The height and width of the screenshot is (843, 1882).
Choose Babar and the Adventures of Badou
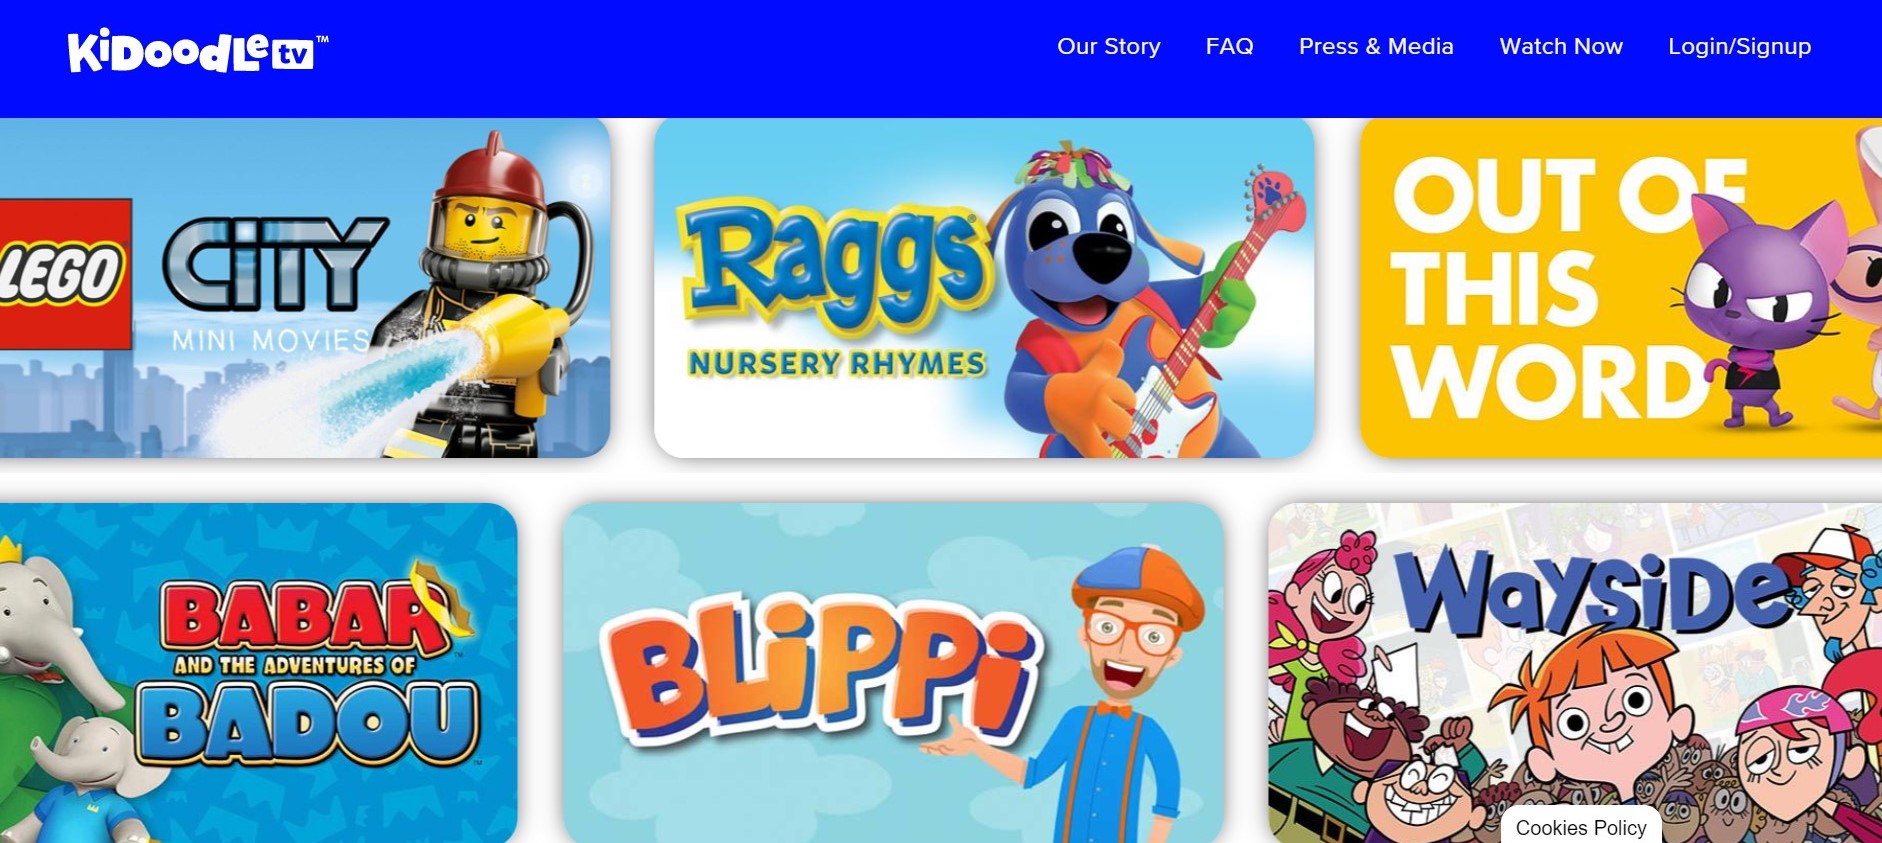(x=258, y=673)
